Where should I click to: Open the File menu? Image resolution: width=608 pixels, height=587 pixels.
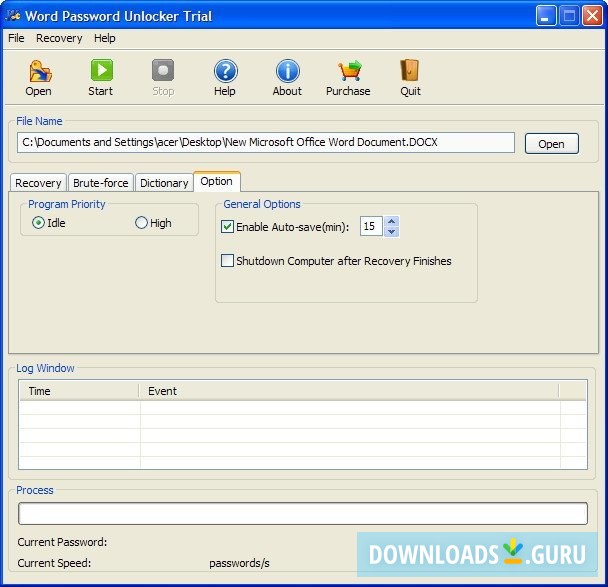(16, 38)
